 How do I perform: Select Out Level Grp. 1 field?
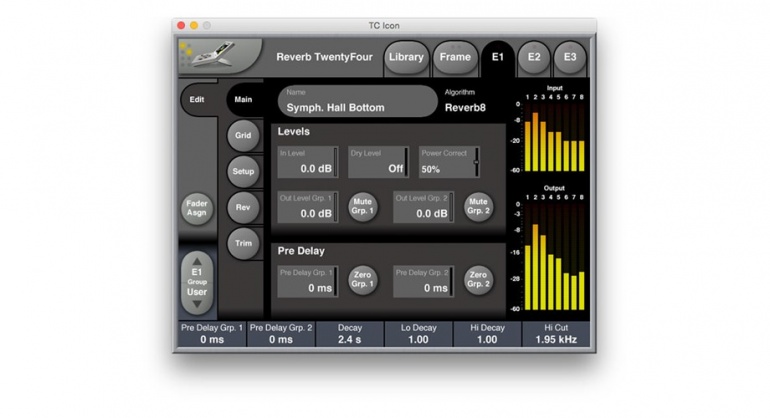308,207
